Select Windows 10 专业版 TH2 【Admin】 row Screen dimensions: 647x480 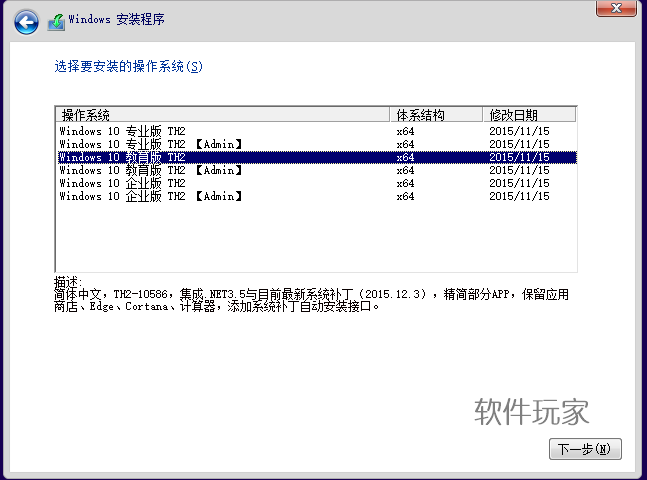pyautogui.click(x=316, y=144)
